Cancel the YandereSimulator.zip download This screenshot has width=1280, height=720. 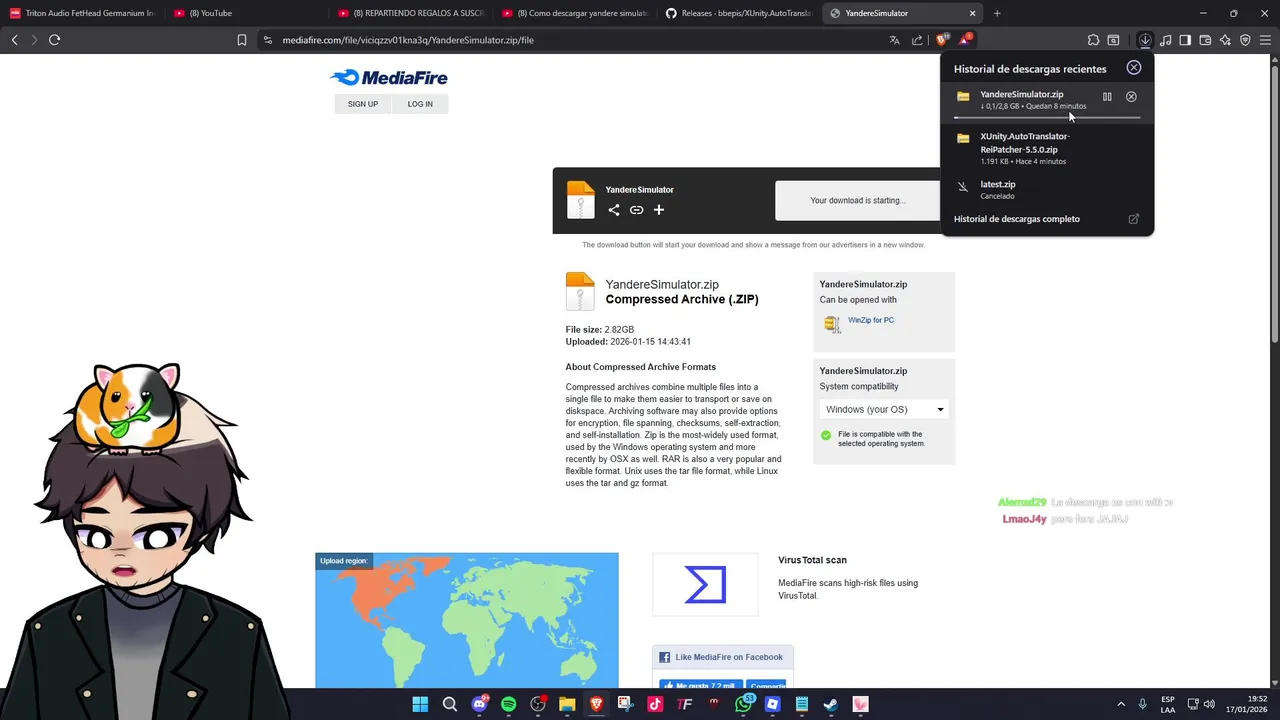(1131, 97)
